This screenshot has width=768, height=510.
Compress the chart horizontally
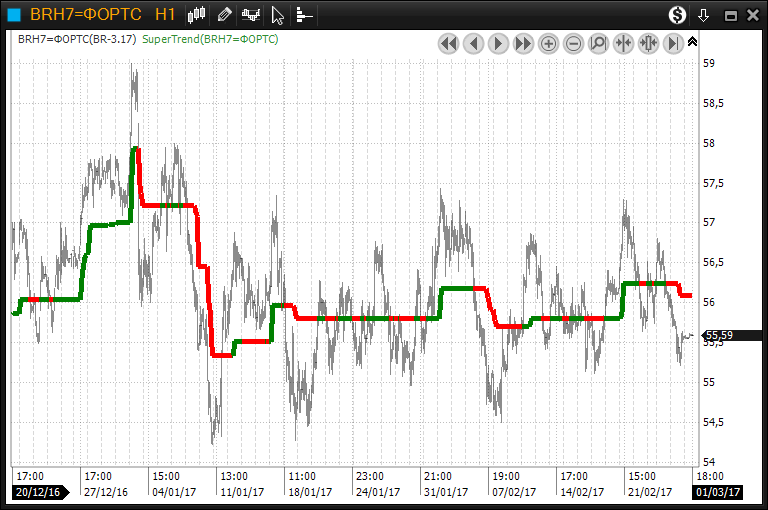point(623,43)
